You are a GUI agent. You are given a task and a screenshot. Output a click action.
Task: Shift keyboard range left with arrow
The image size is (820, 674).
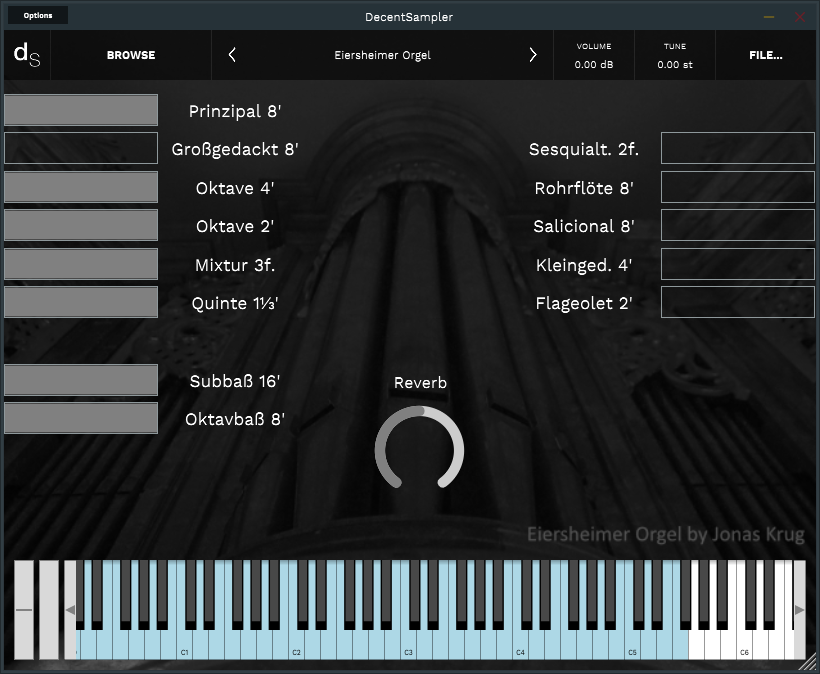coord(70,610)
